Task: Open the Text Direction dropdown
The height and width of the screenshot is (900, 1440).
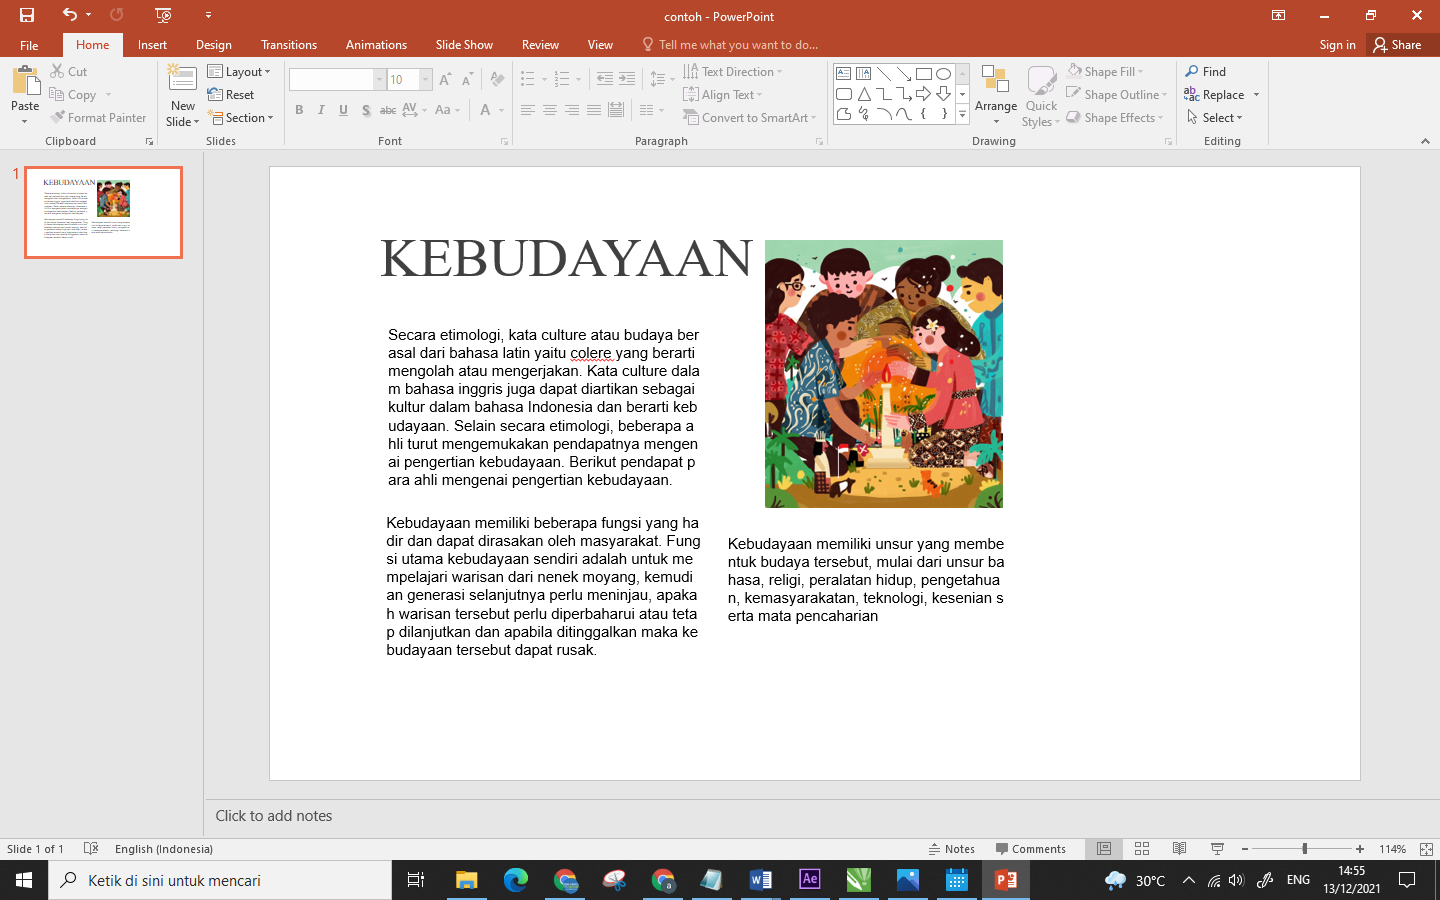Action: [x=733, y=72]
